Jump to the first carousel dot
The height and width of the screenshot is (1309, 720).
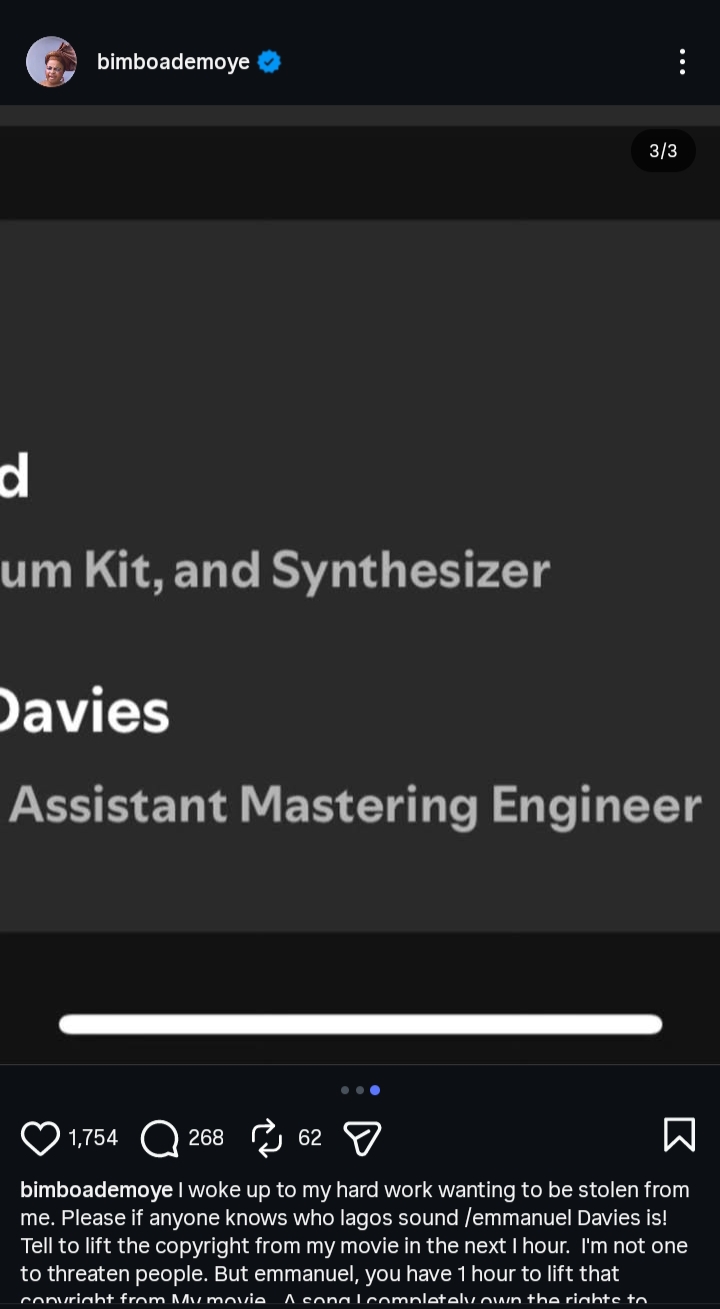345,1090
